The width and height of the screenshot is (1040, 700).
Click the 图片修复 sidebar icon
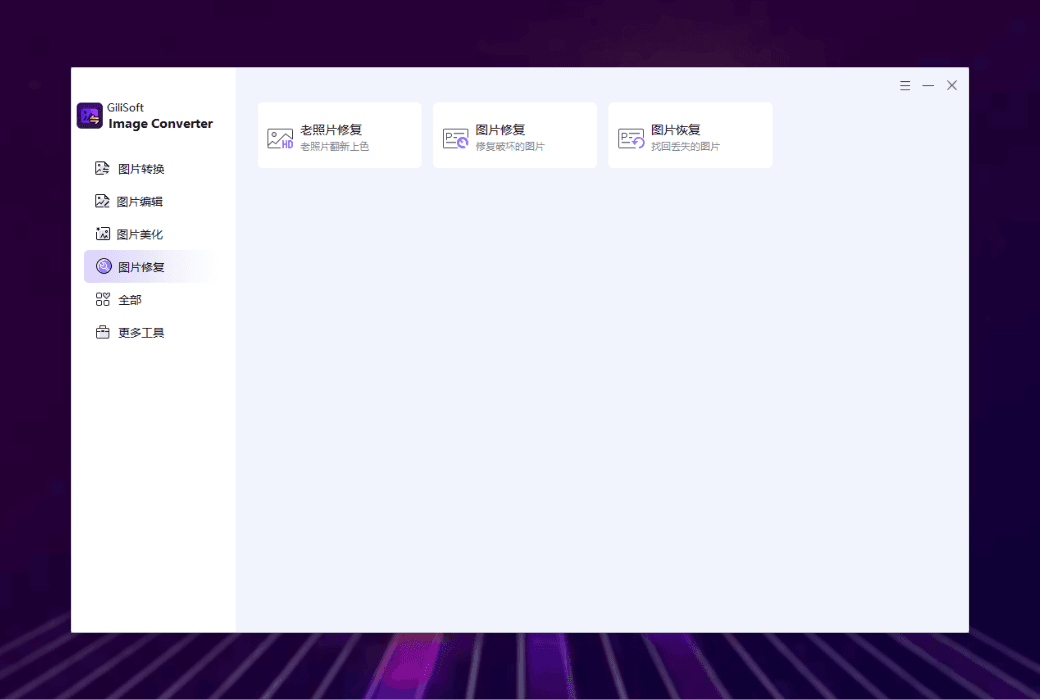click(x=103, y=267)
